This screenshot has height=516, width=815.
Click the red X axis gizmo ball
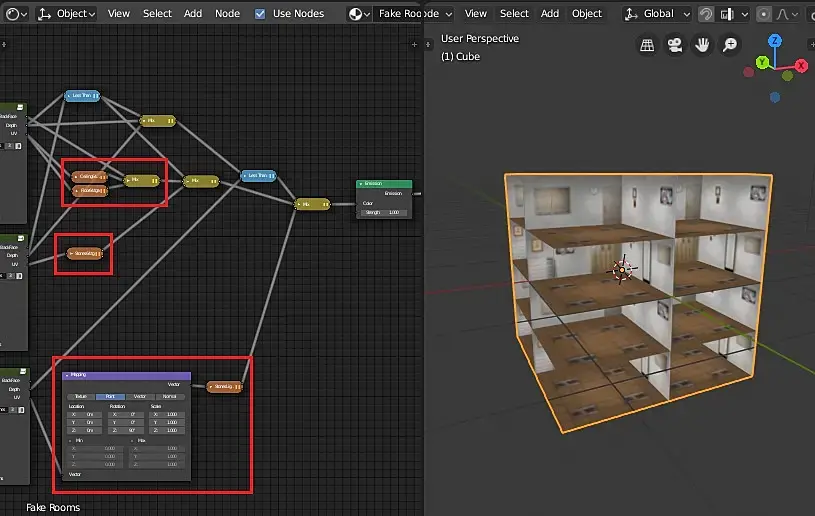(801, 63)
